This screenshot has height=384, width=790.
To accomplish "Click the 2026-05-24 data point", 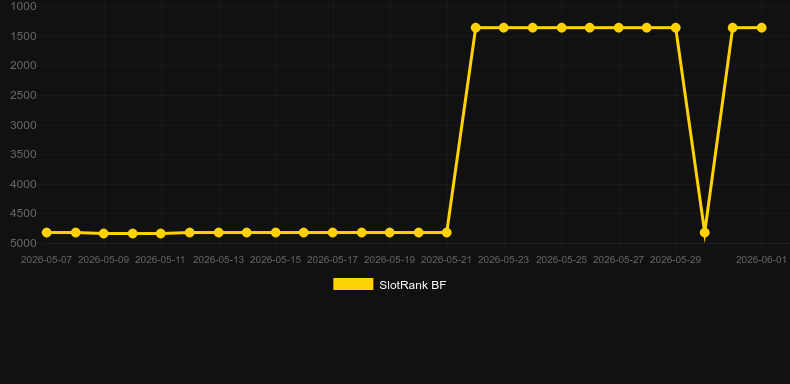I will [x=533, y=27].
